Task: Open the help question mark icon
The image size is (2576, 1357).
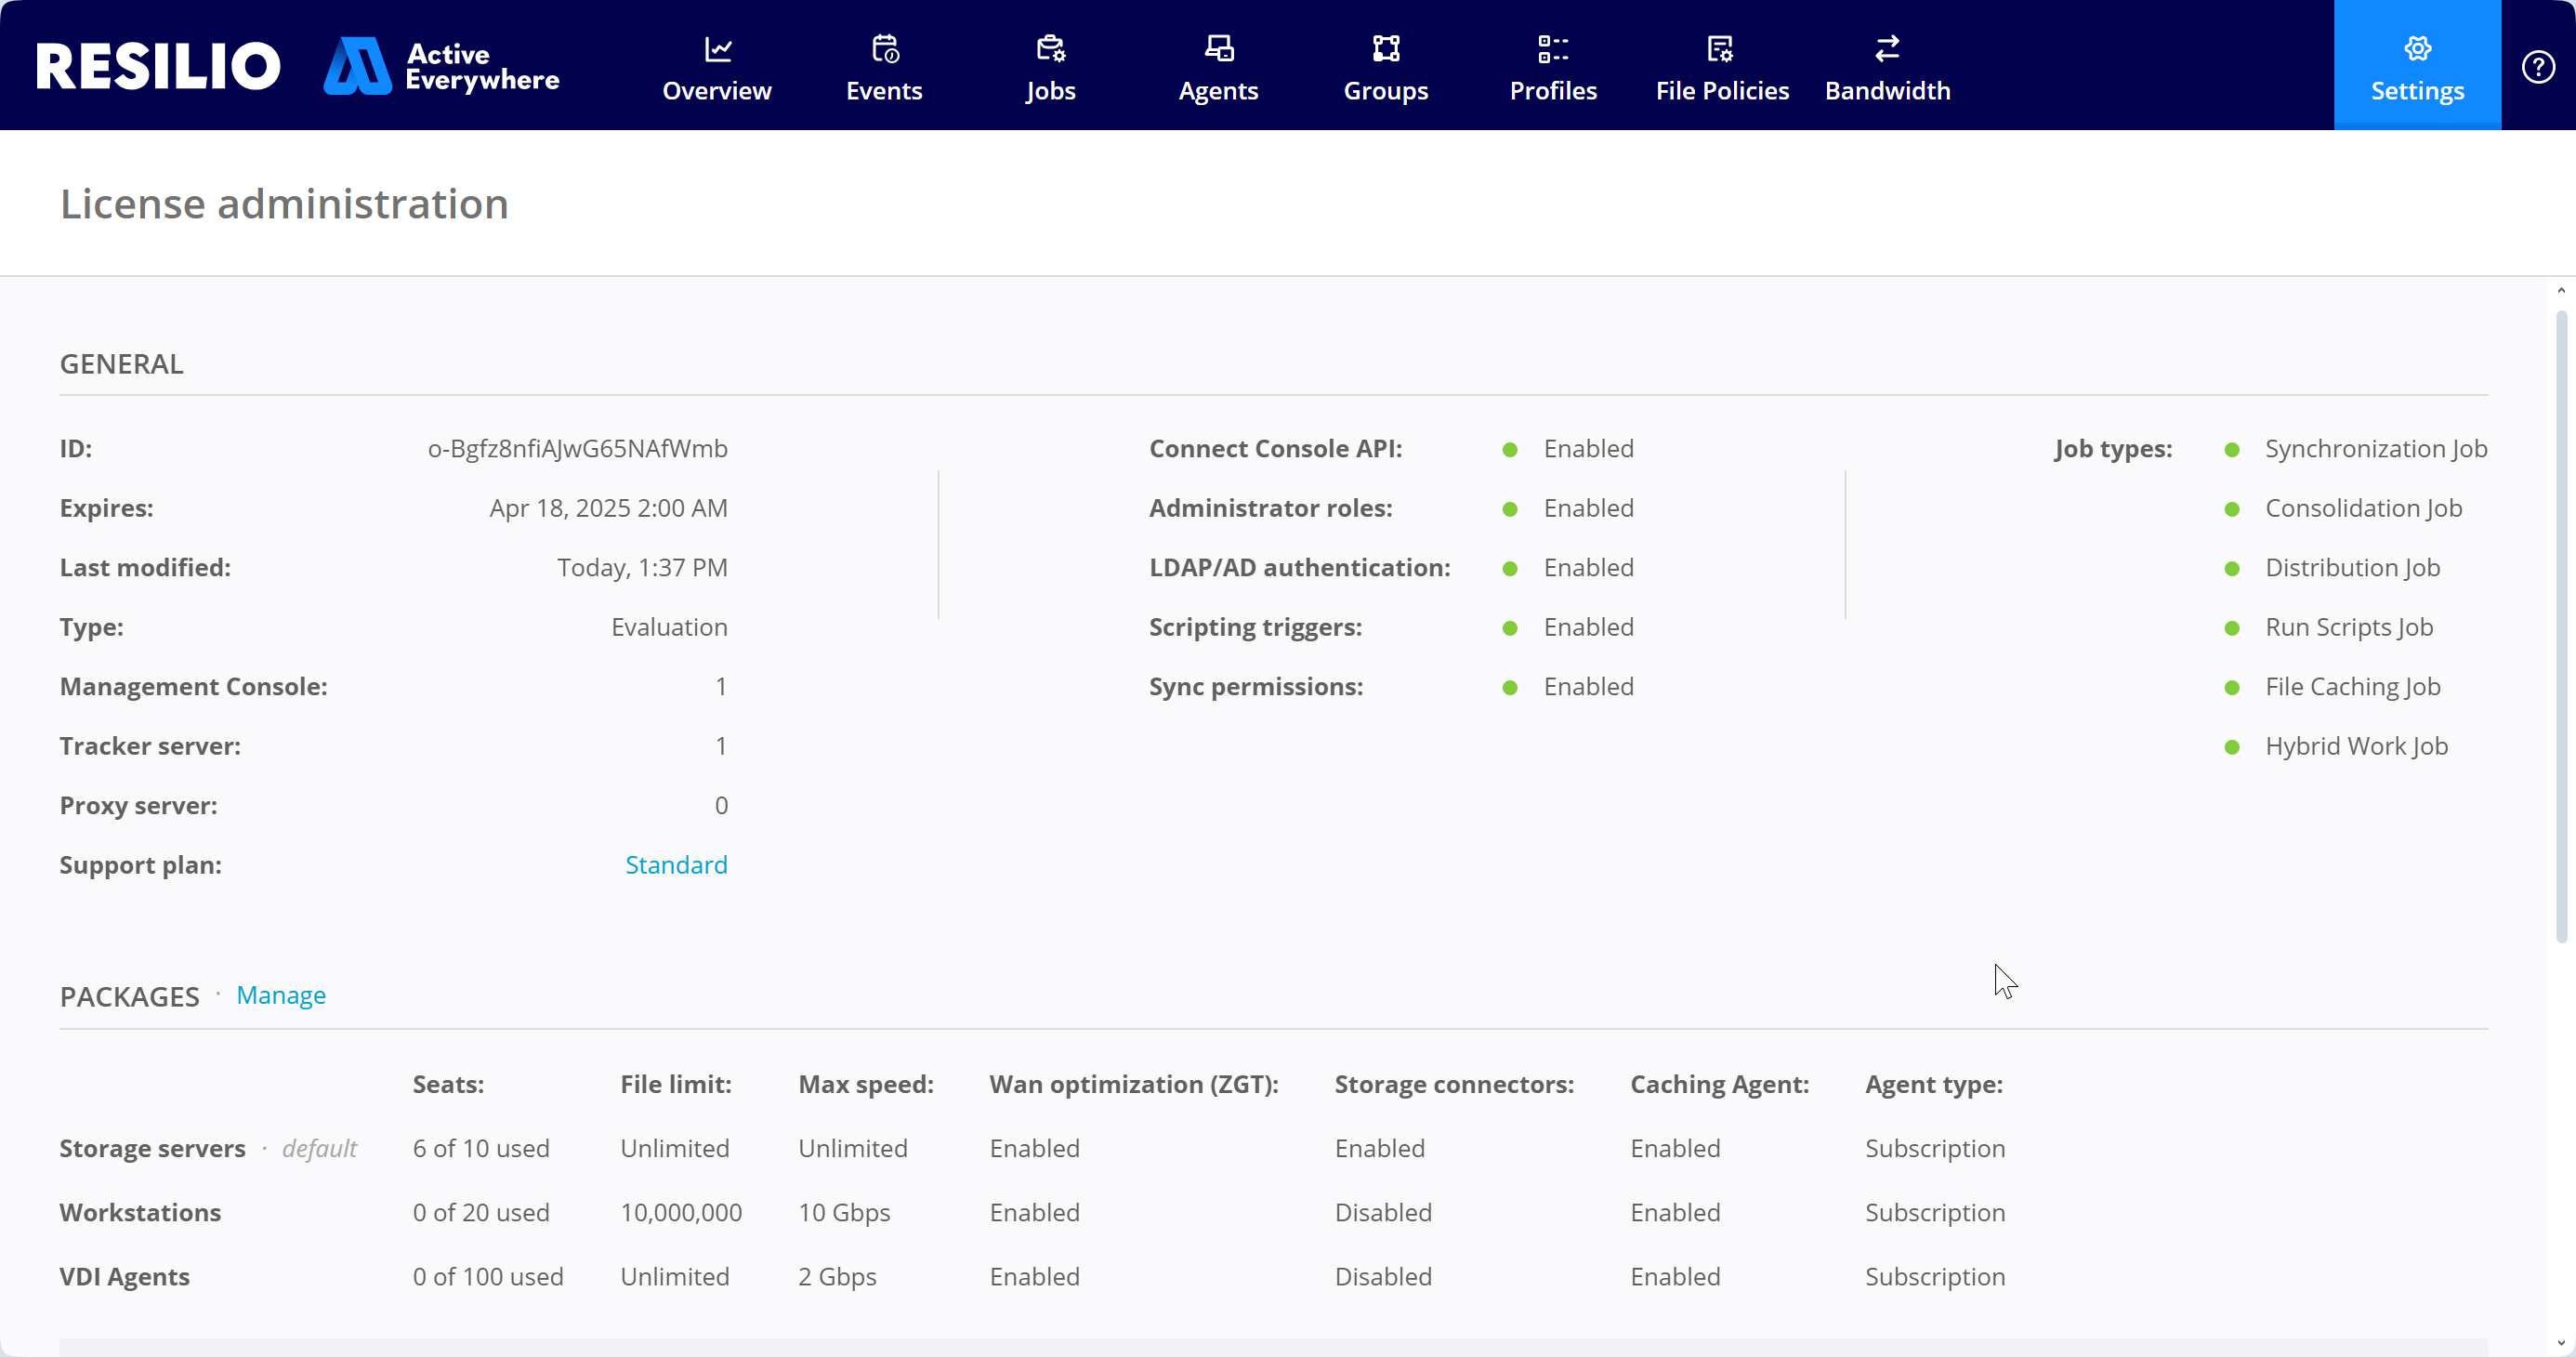Action: 2538,67
